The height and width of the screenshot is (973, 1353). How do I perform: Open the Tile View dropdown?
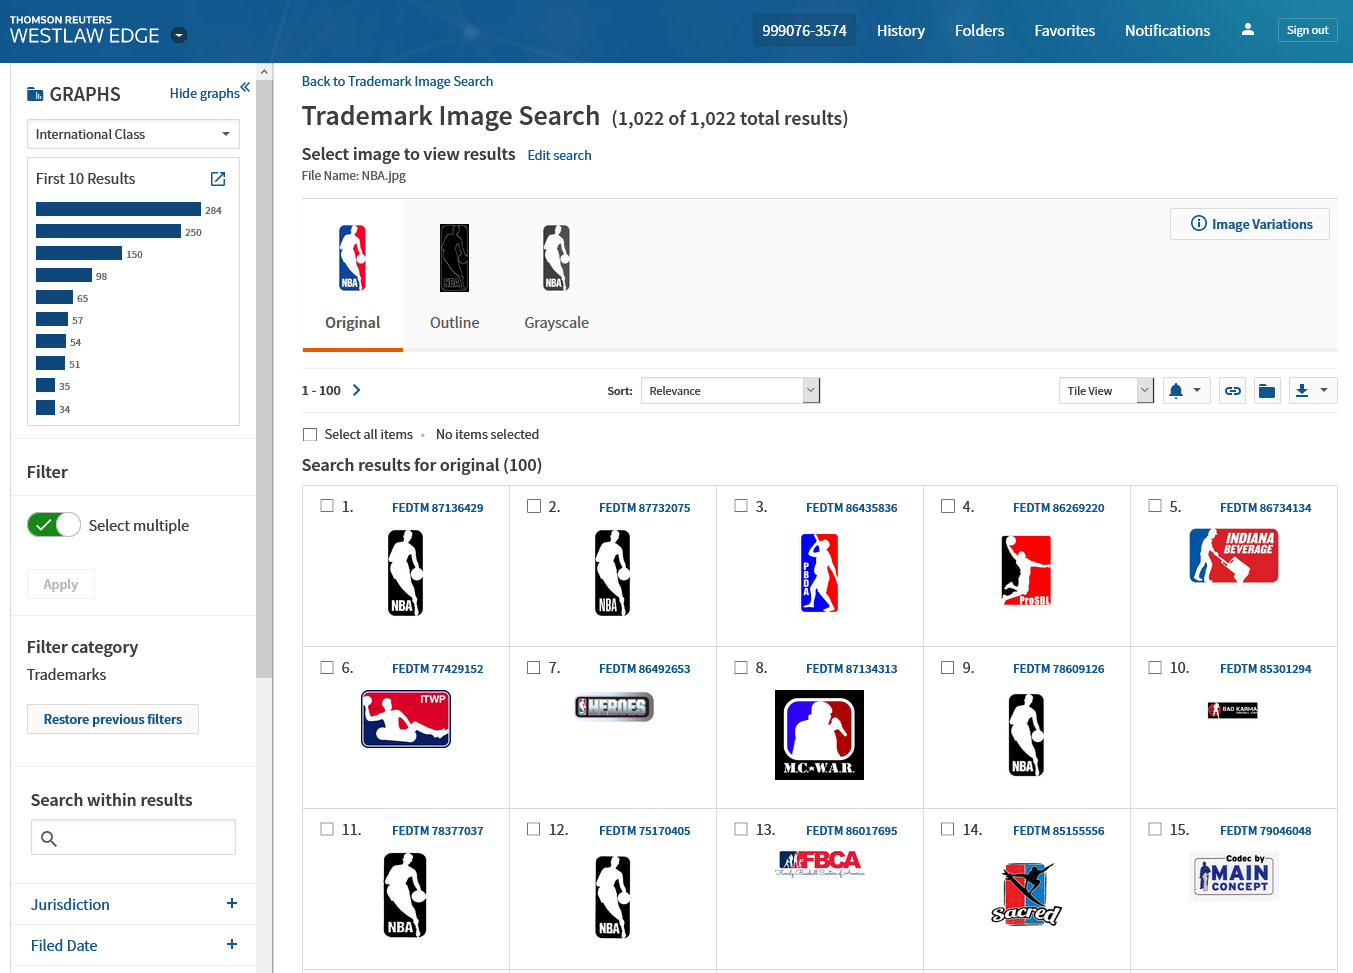1106,391
